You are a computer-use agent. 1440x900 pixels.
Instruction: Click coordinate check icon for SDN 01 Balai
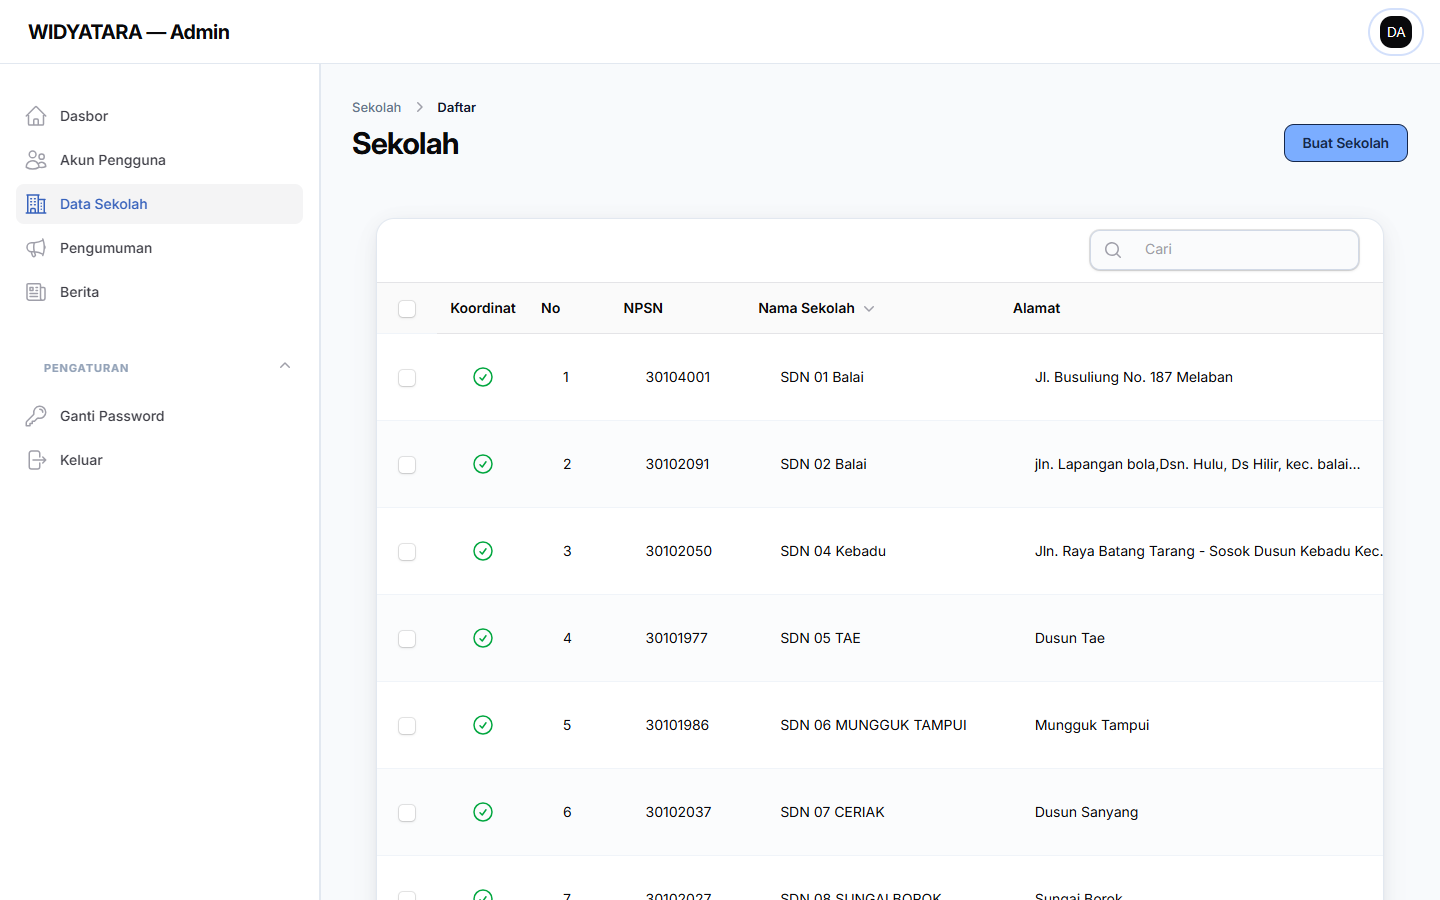click(483, 377)
